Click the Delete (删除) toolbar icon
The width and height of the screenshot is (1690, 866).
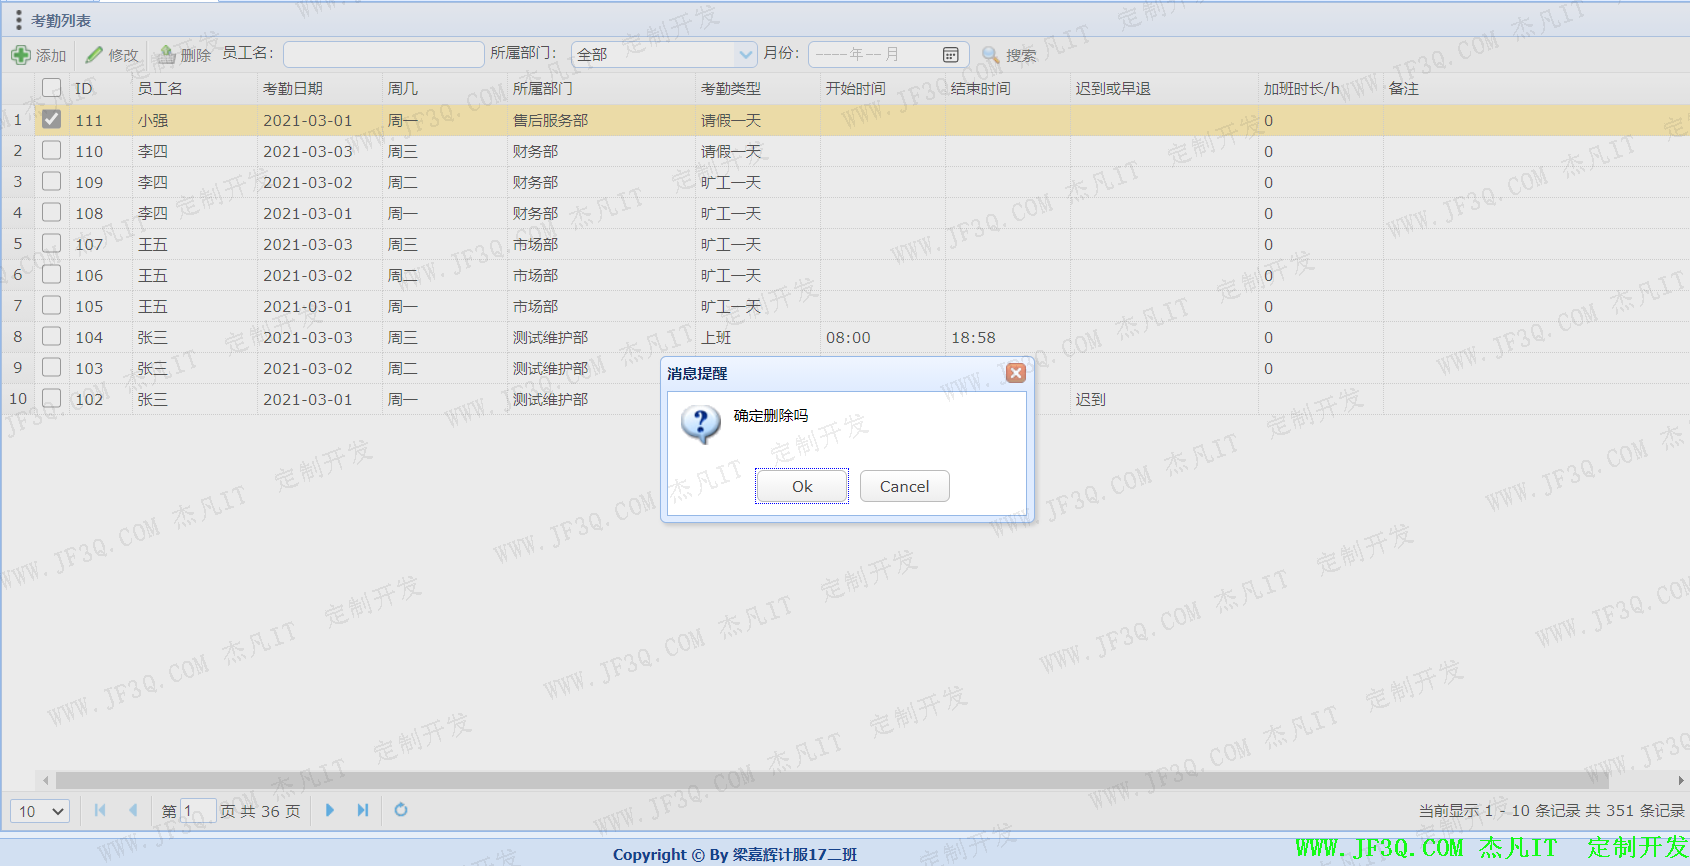point(167,55)
